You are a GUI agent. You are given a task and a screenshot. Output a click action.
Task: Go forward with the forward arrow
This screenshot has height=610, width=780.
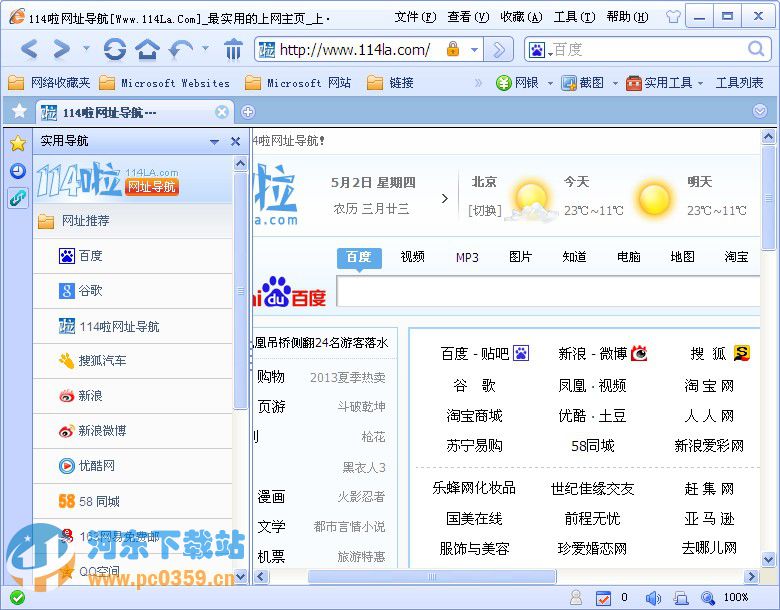(x=61, y=49)
